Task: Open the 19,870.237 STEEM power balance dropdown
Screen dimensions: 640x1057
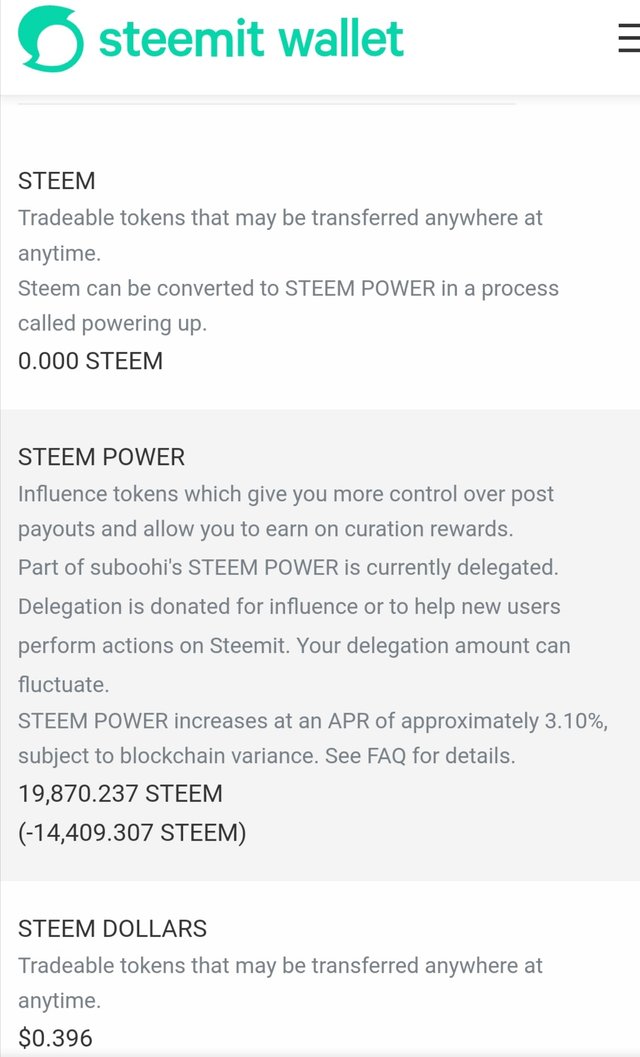Action: pos(120,793)
